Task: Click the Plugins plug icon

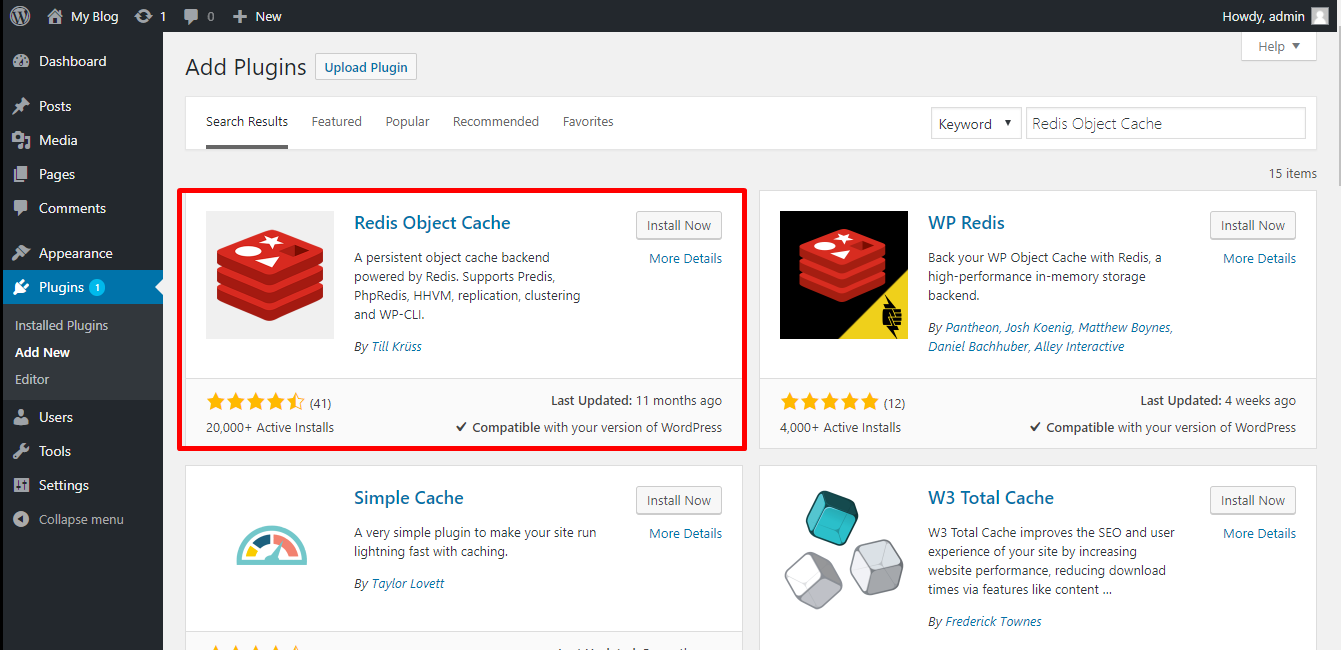Action: click(x=21, y=287)
